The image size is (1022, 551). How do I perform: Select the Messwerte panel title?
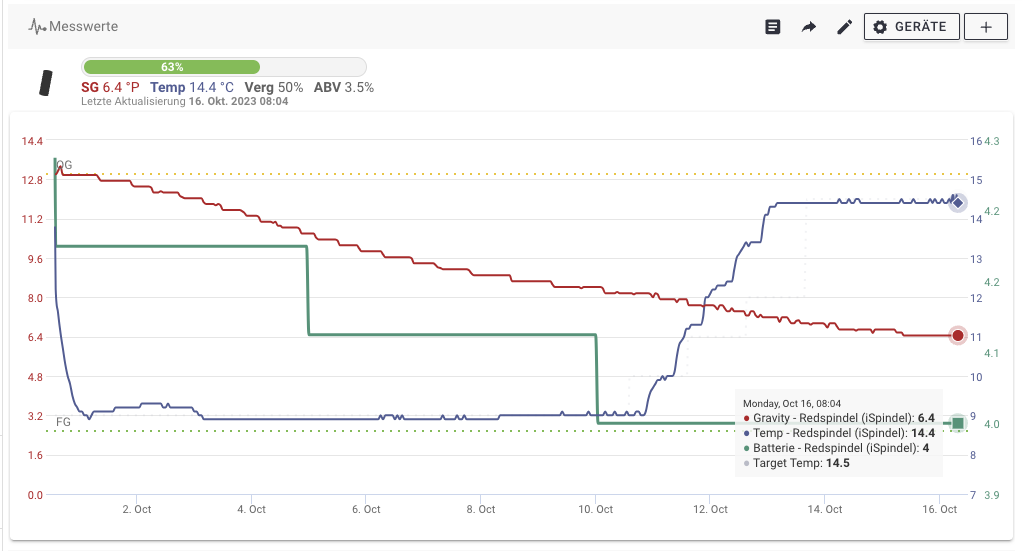(86, 27)
